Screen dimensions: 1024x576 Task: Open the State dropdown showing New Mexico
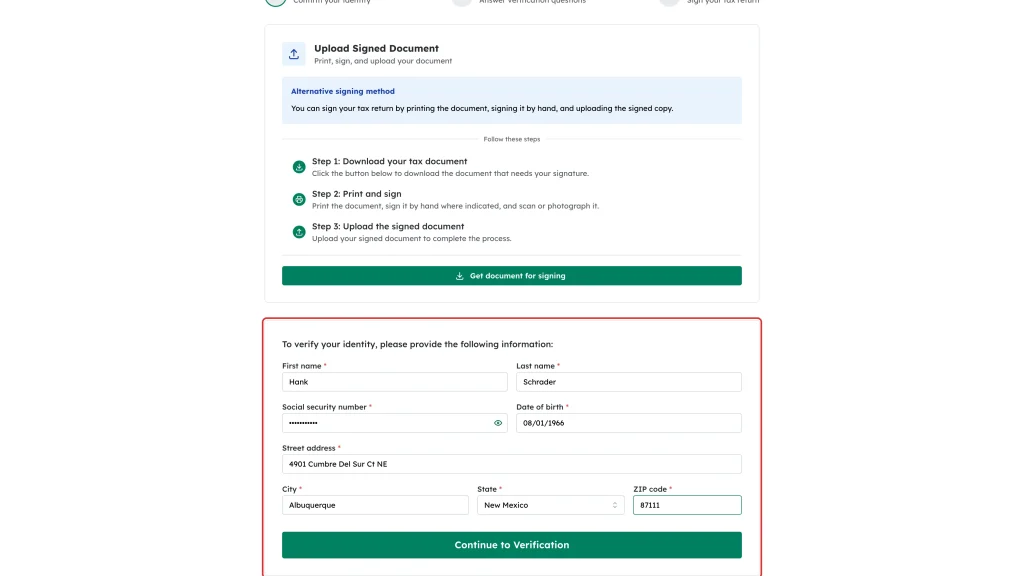point(551,505)
